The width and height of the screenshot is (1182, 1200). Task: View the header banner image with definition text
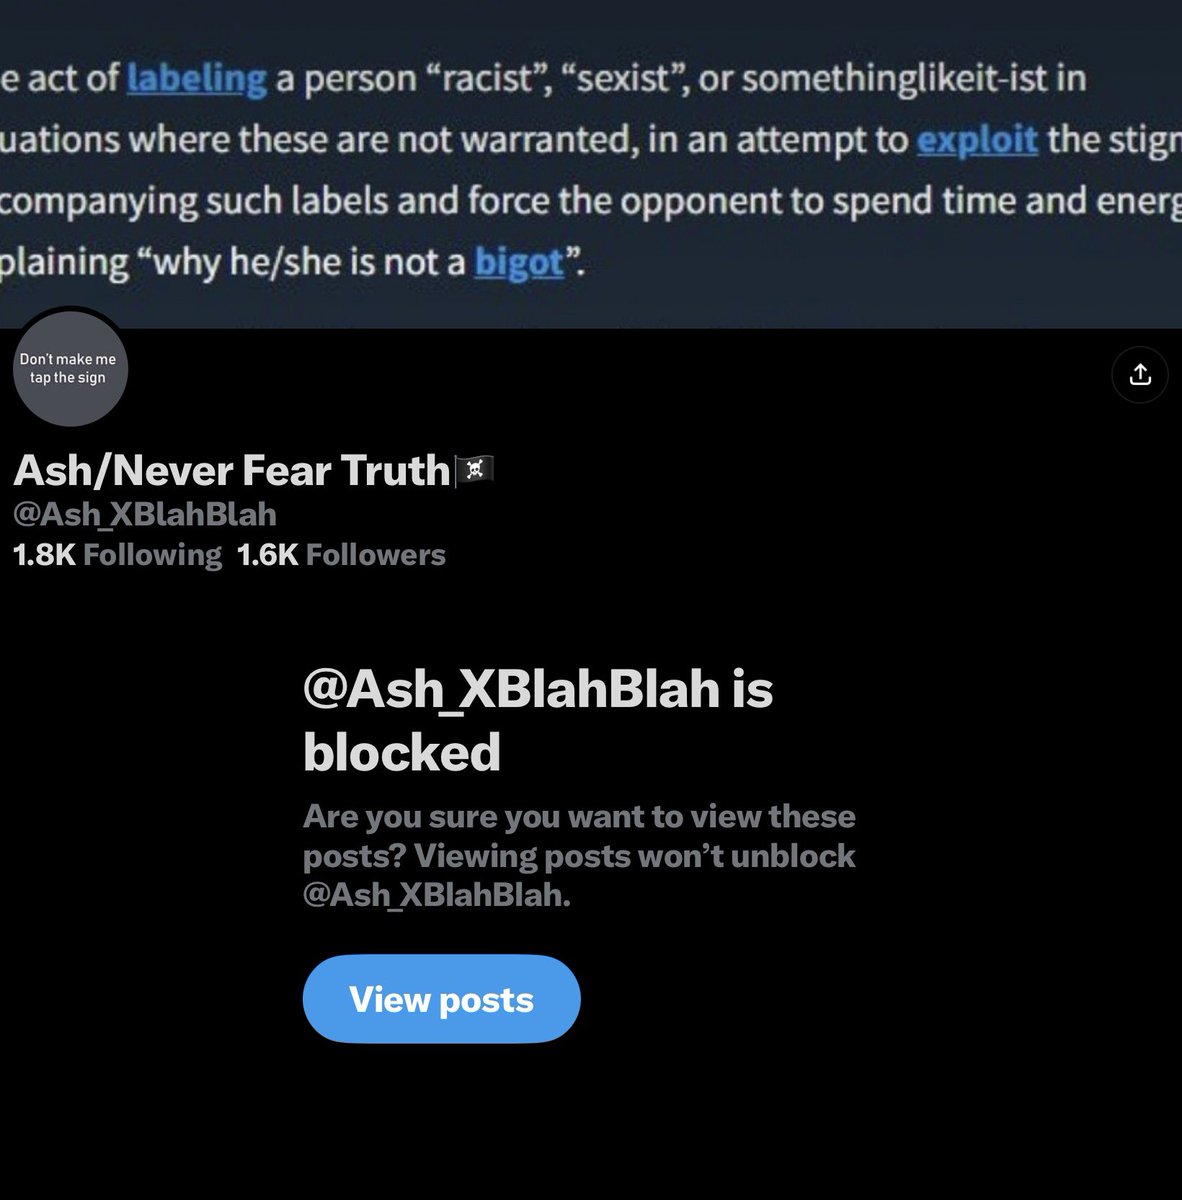coord(591,164)
